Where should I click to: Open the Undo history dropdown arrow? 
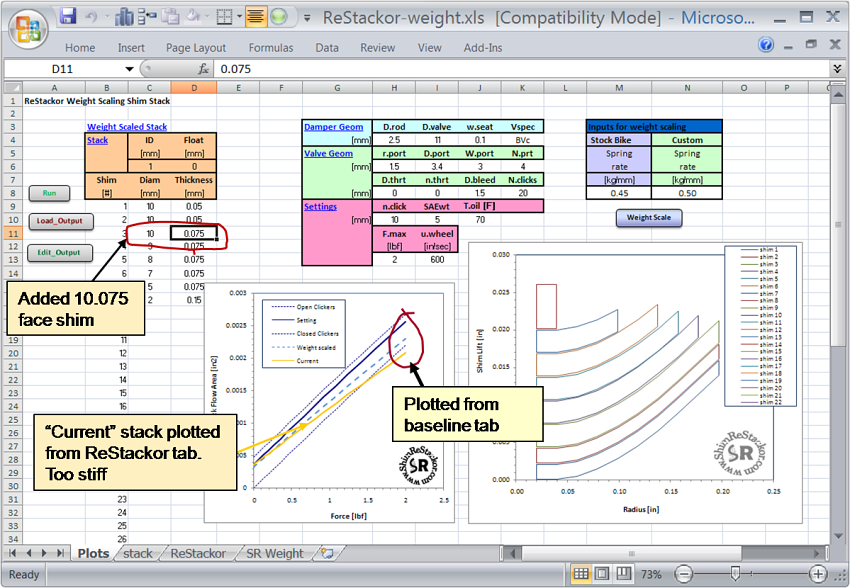pos(105,17)
